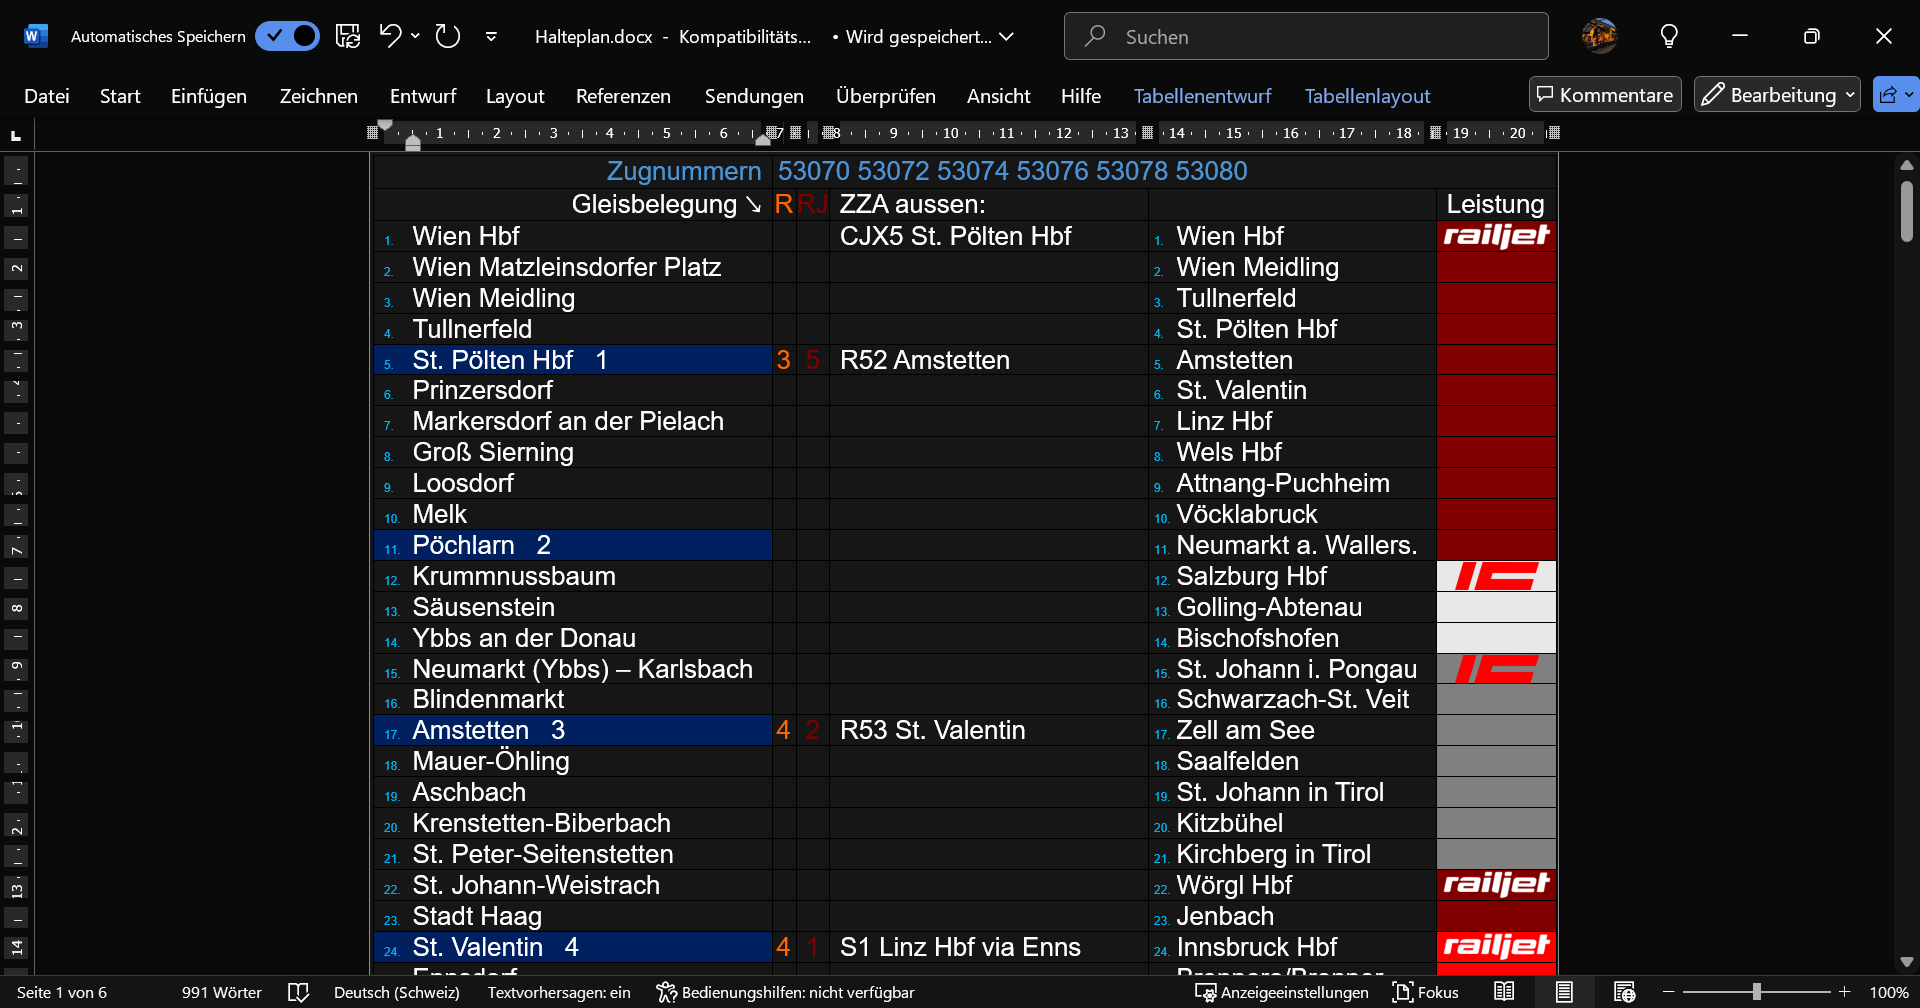Click the spelling check book icon
This screenshot has width=1920, height=1008.
pos(298,992)
